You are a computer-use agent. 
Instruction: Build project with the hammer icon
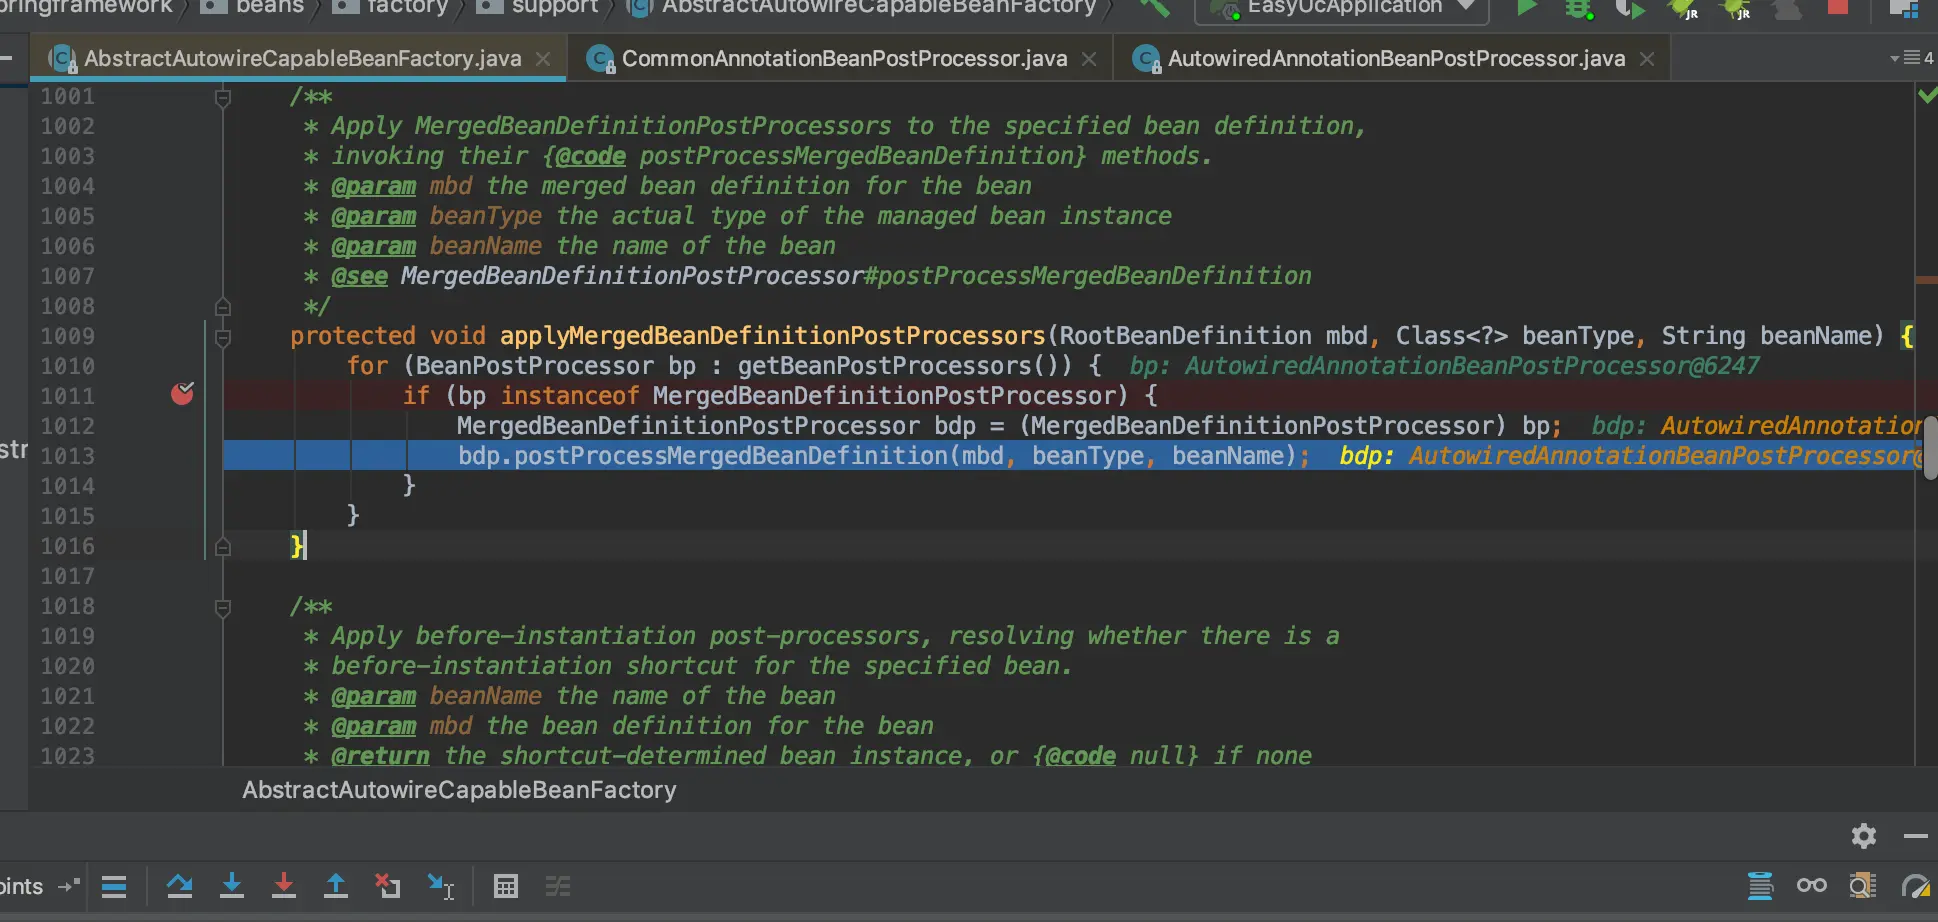(1155, 8)
